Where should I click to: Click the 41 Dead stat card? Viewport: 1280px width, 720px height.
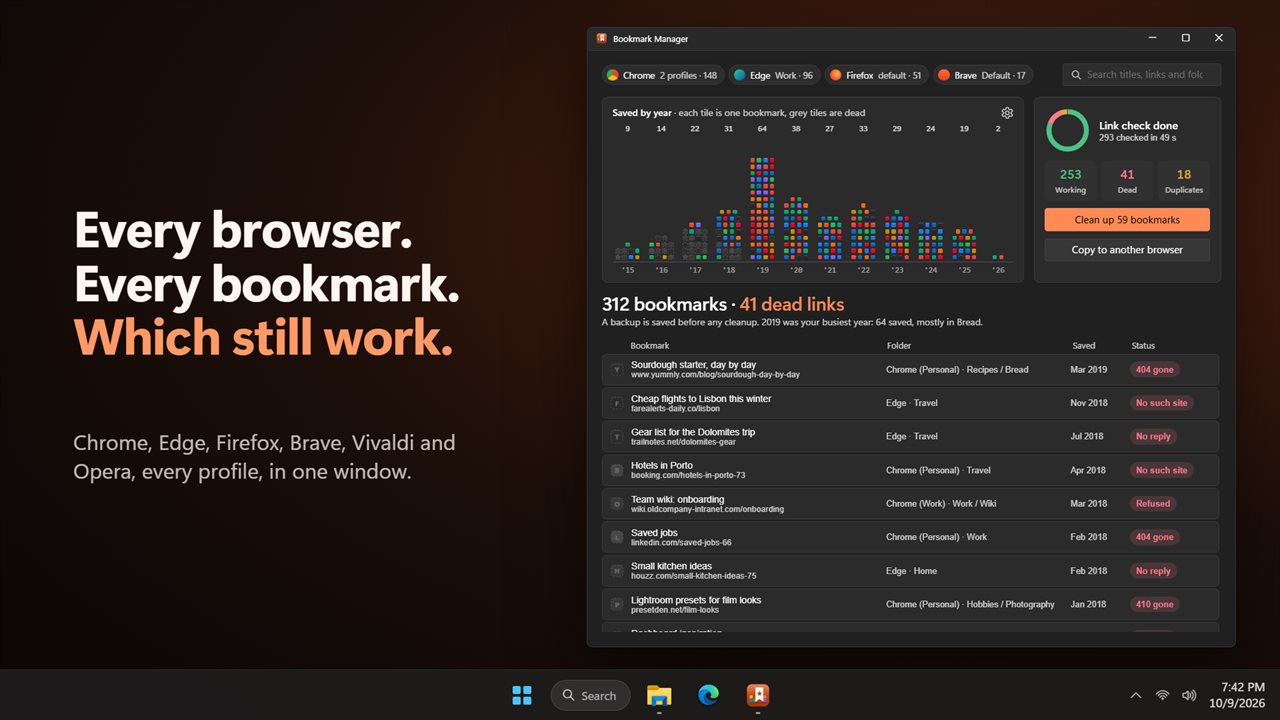click(1127, 180)
